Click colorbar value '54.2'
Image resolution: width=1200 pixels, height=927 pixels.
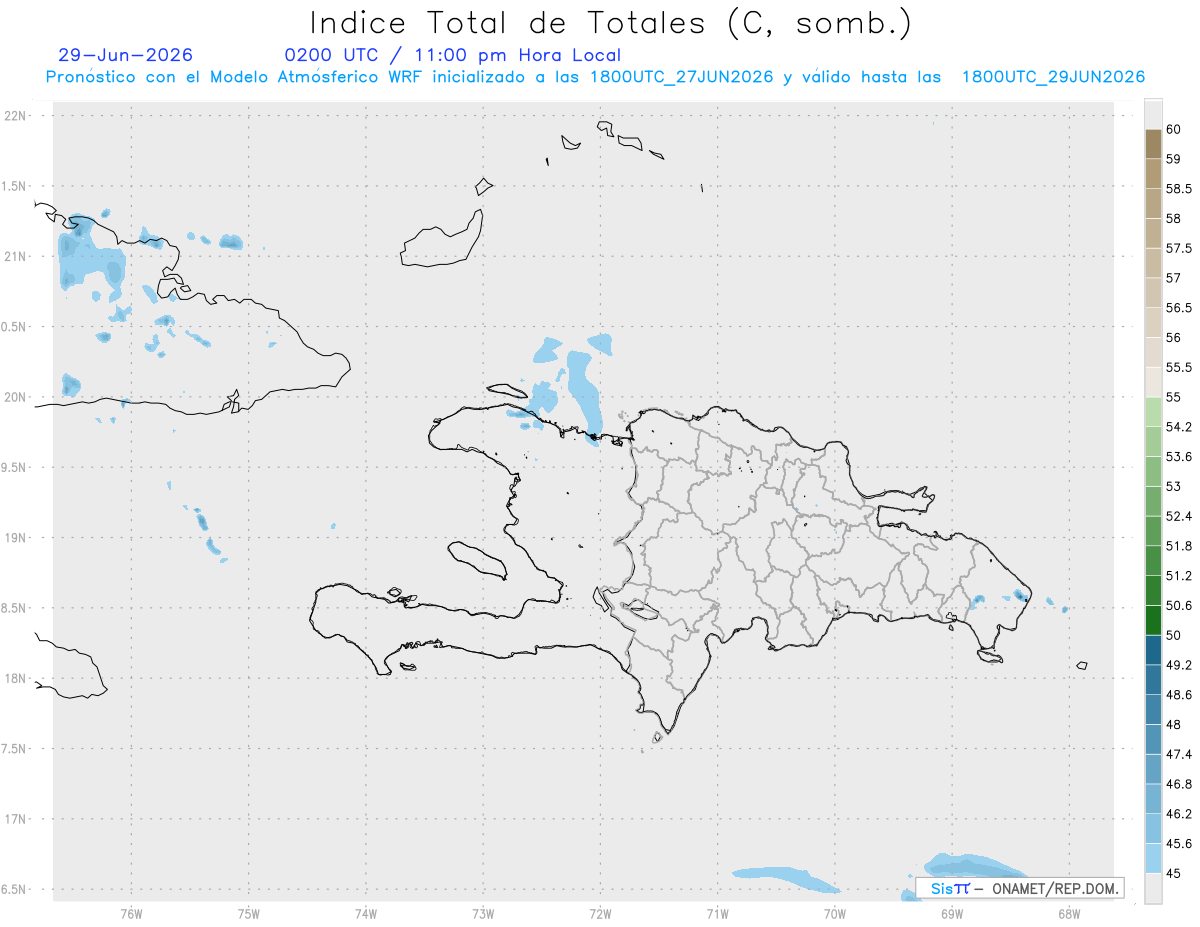(1179, 427)
